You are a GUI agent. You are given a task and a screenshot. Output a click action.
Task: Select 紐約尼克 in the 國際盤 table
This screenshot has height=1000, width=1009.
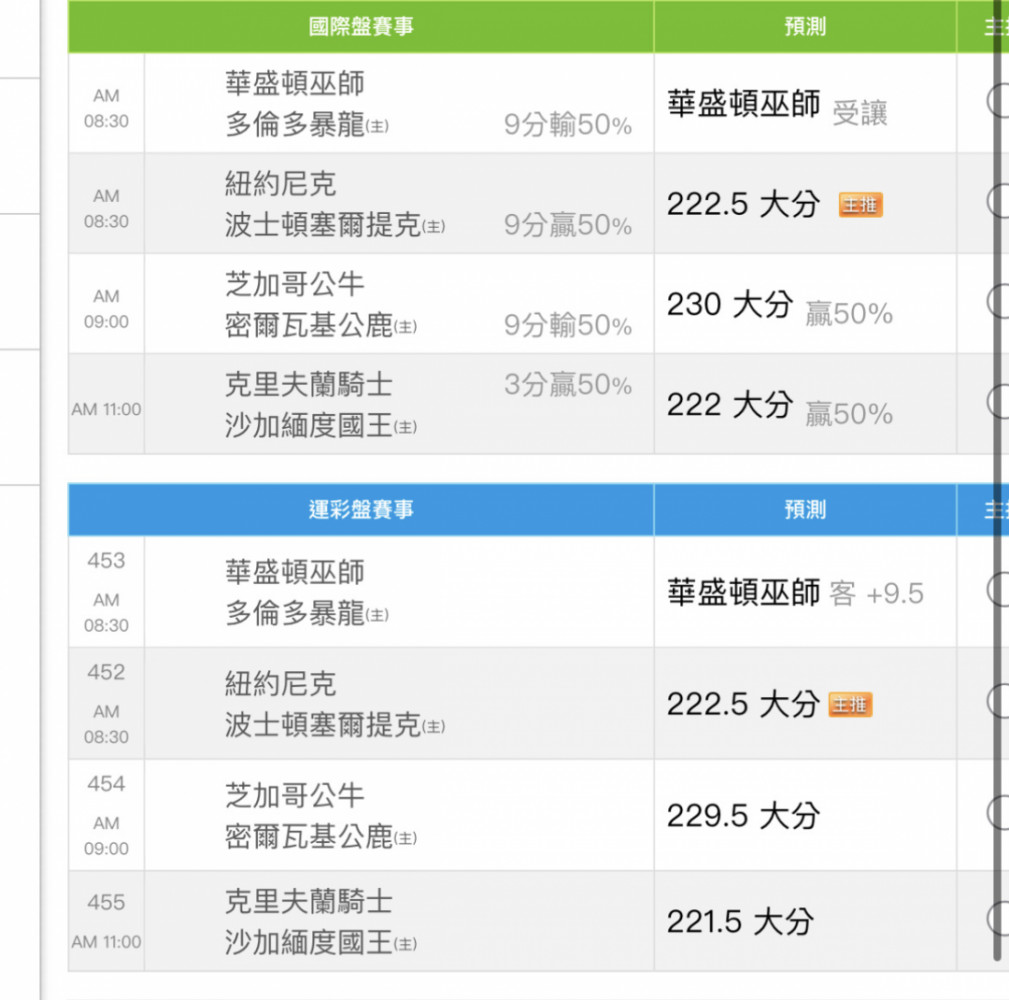(x=281, y=183)
